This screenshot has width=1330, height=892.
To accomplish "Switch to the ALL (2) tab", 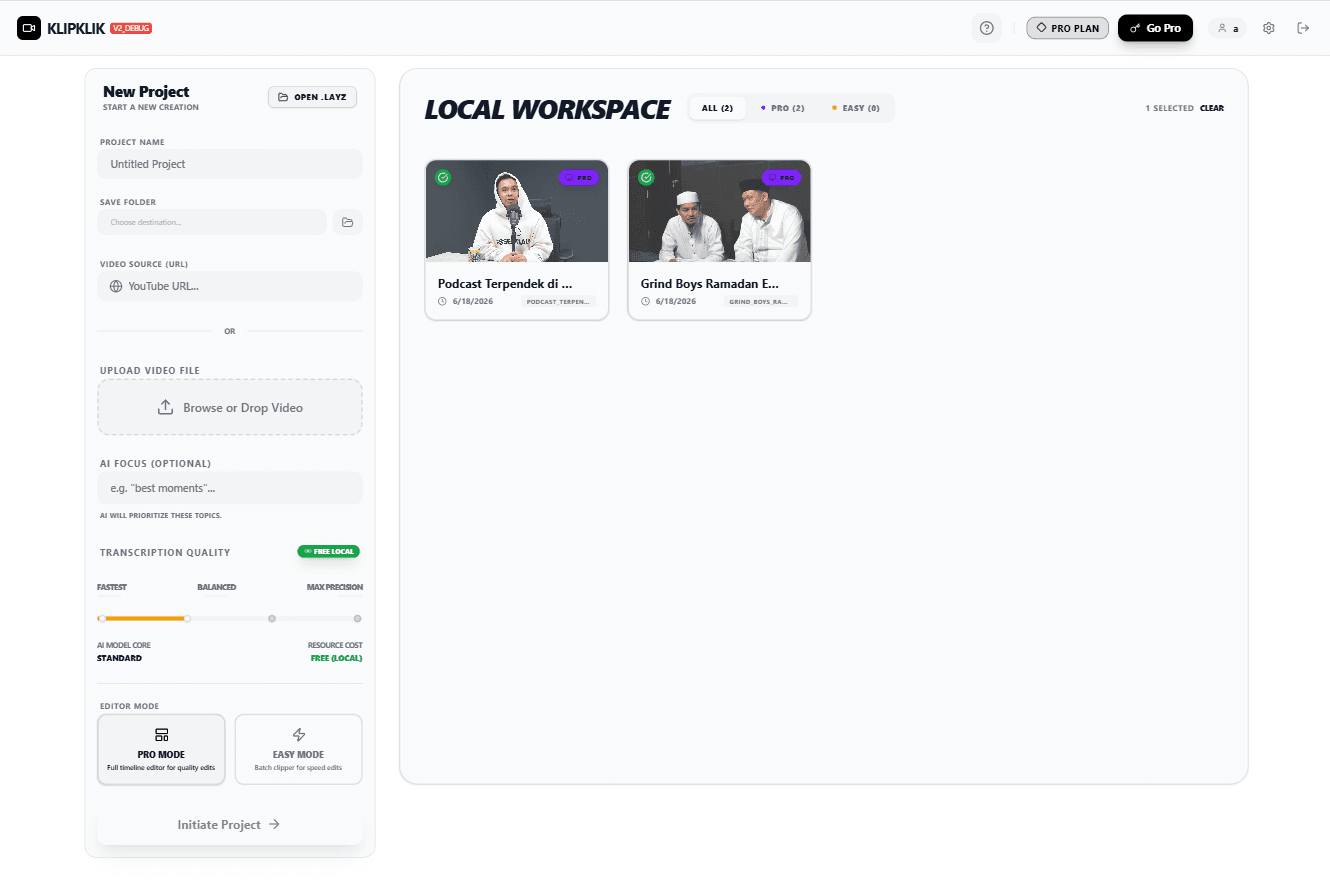I will click(717, 108).
